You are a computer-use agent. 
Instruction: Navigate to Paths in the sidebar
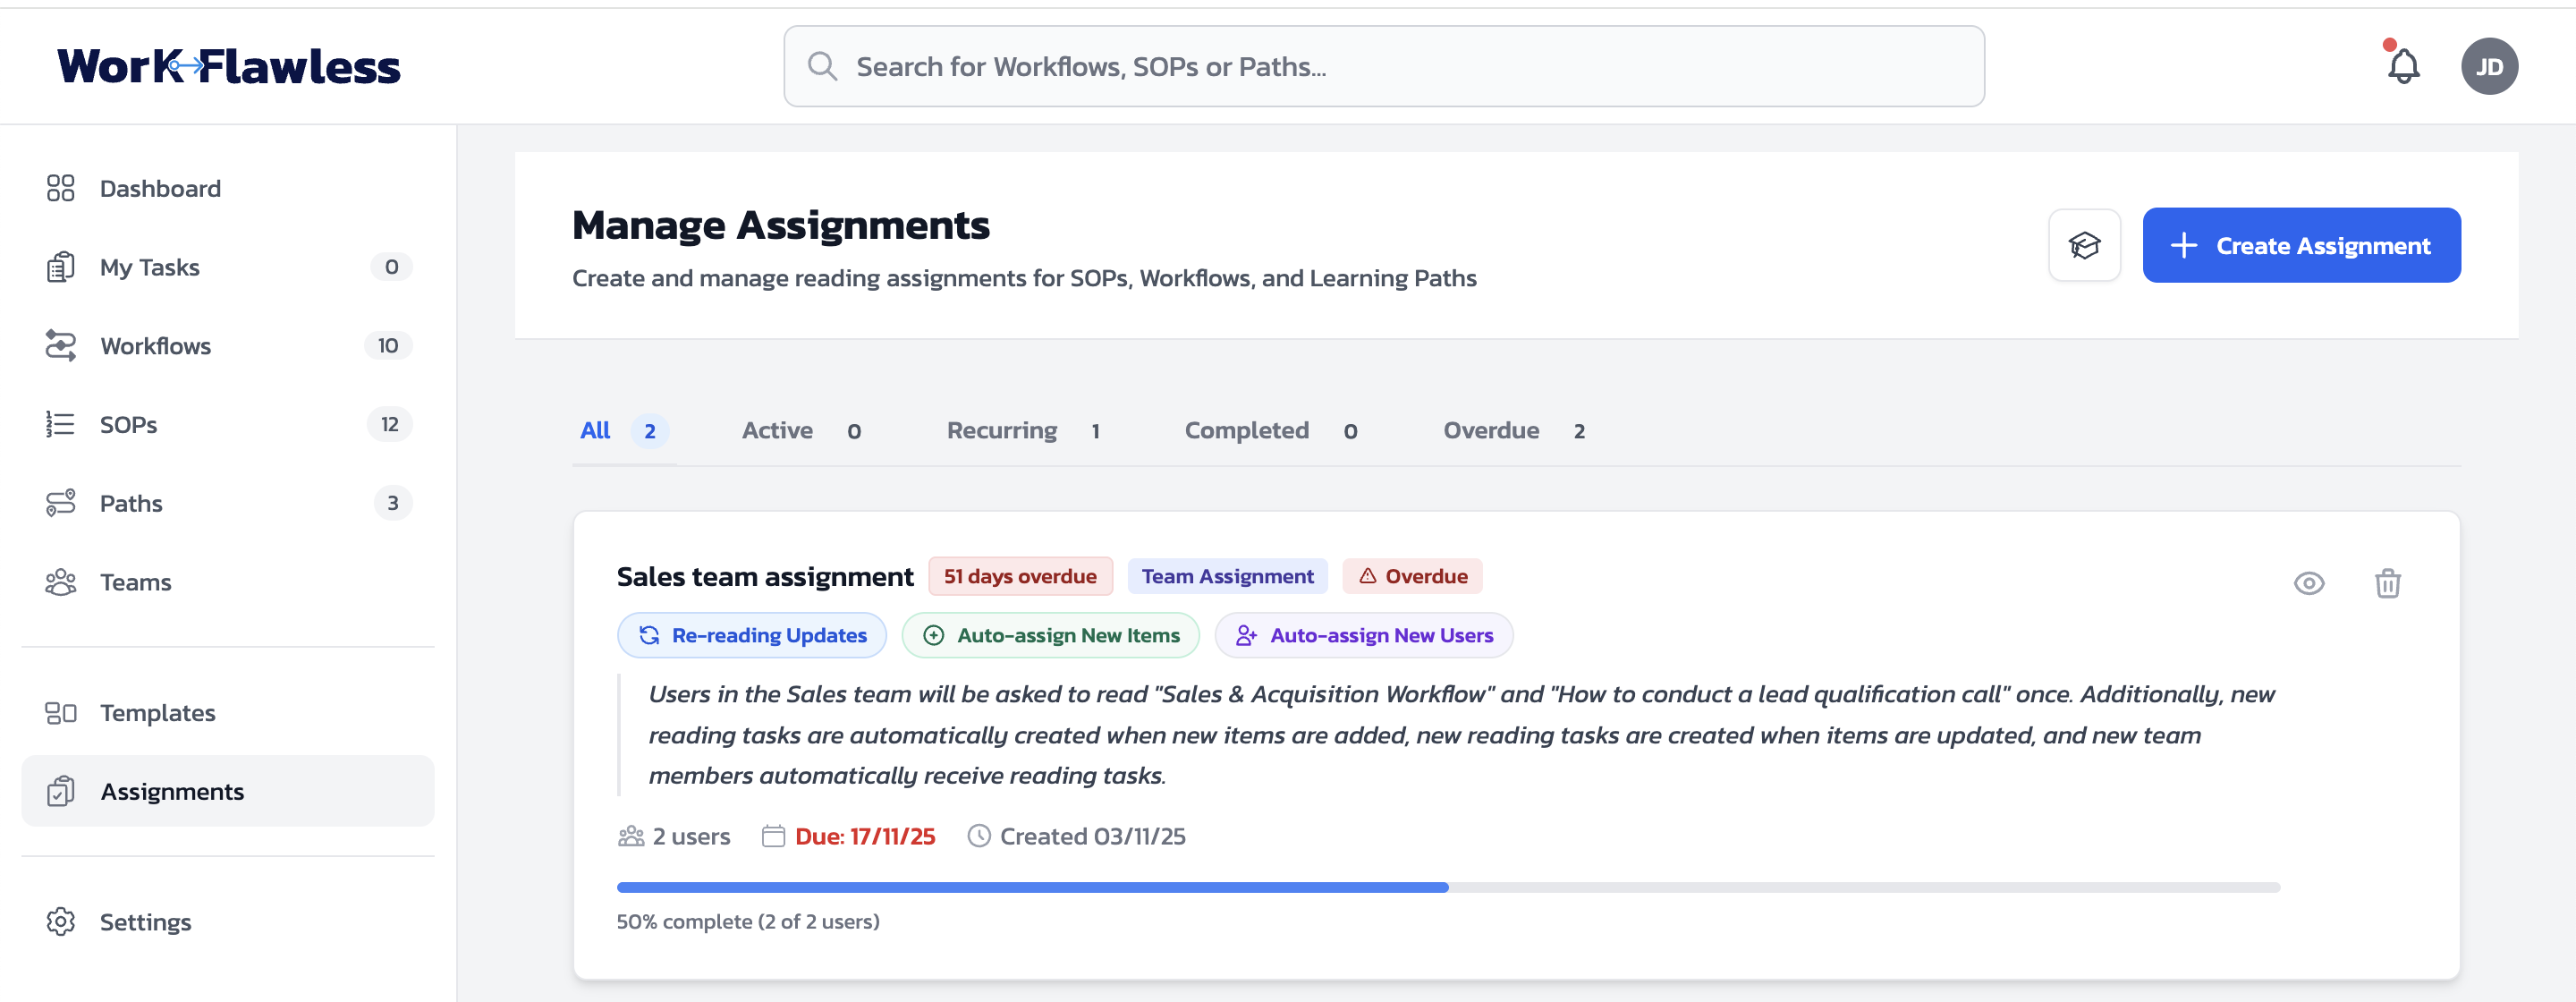130,503
